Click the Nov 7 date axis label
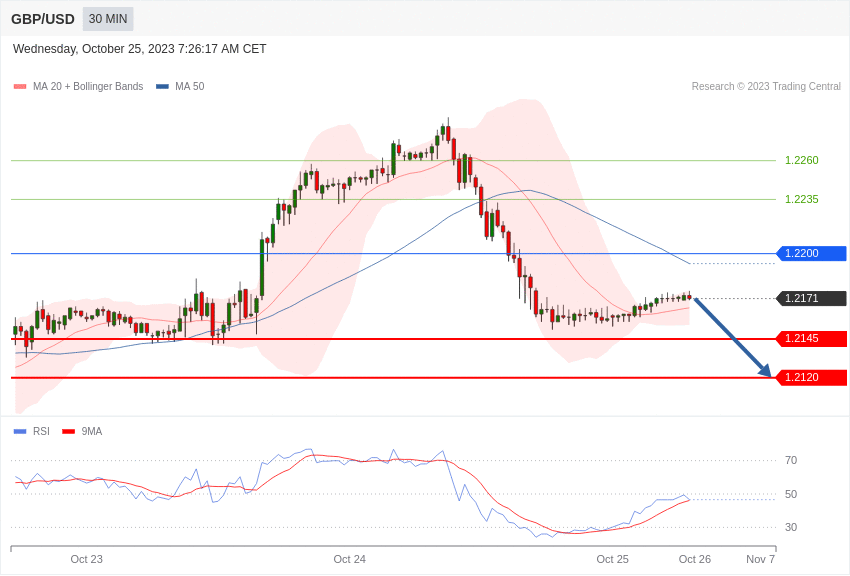 click(x=761, y=559)
